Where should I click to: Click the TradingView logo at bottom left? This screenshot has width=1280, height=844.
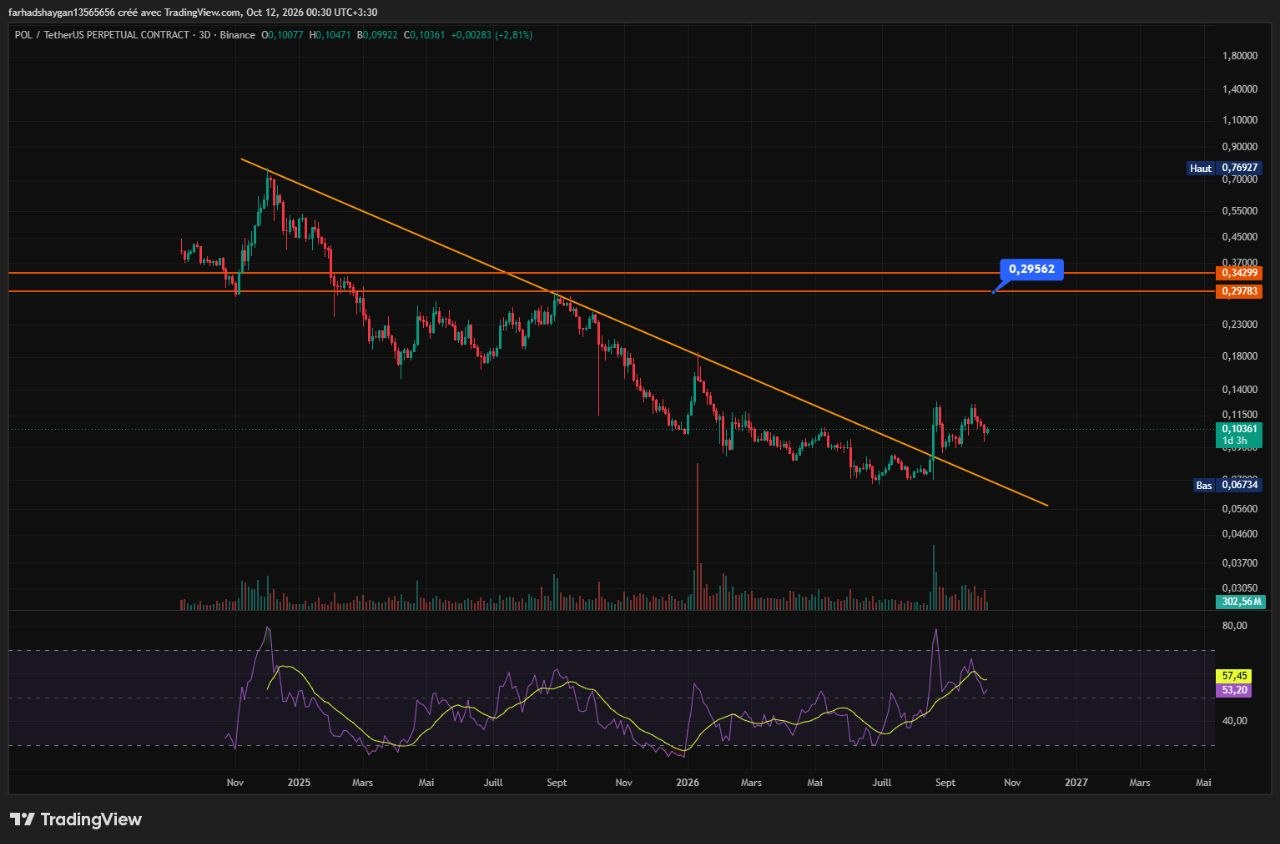coord(76,820)
